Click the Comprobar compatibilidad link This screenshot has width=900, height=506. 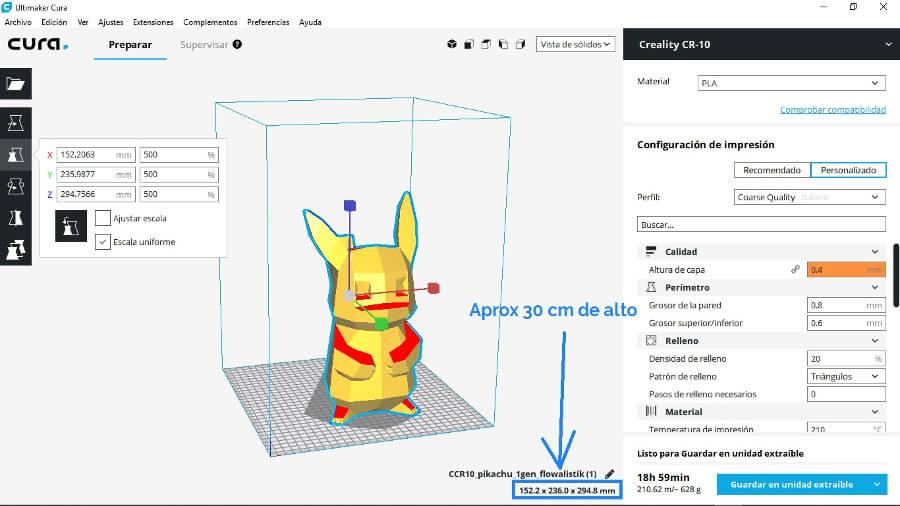coord(833,110)
